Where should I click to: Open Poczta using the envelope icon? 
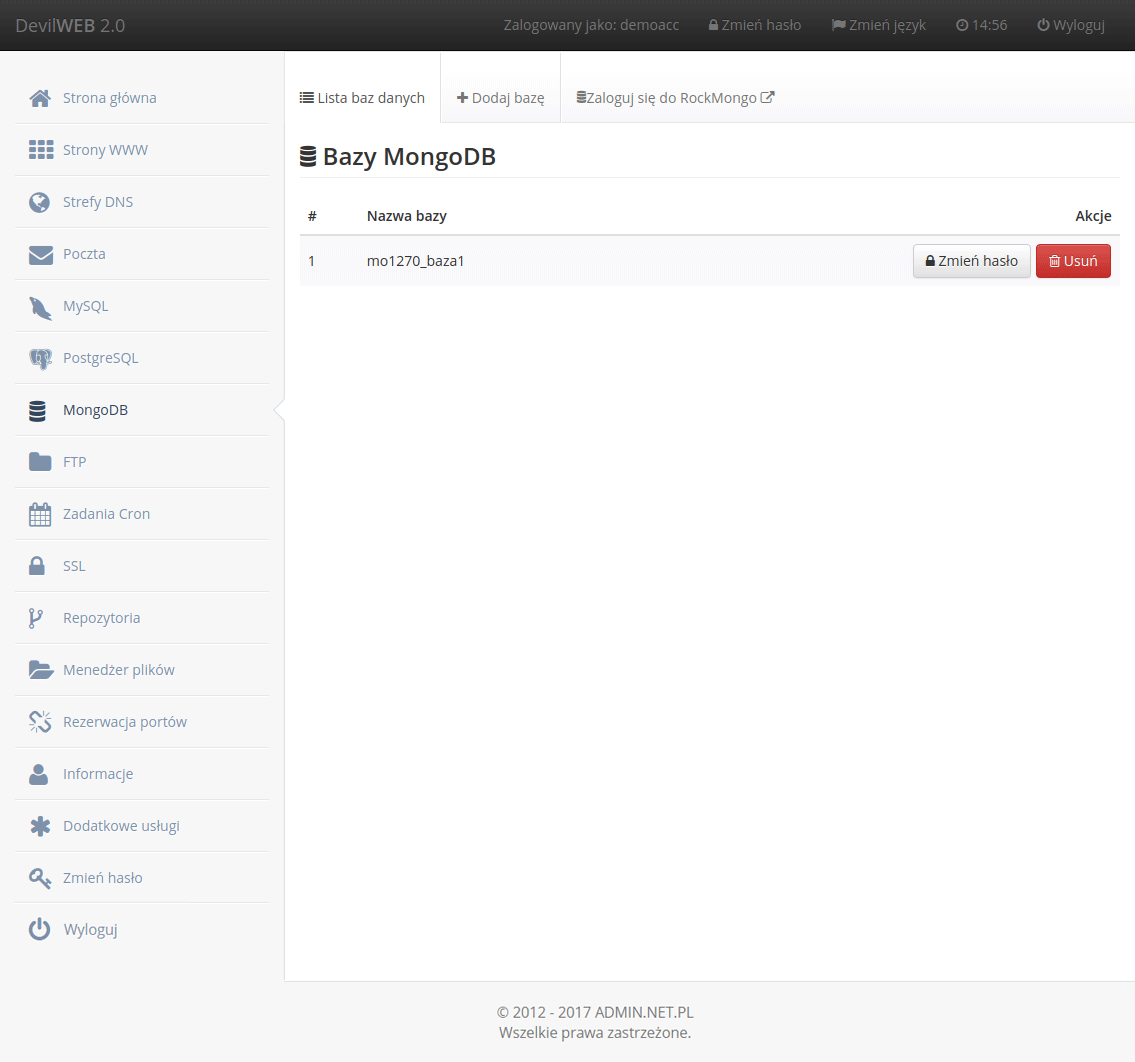point(40,253)
